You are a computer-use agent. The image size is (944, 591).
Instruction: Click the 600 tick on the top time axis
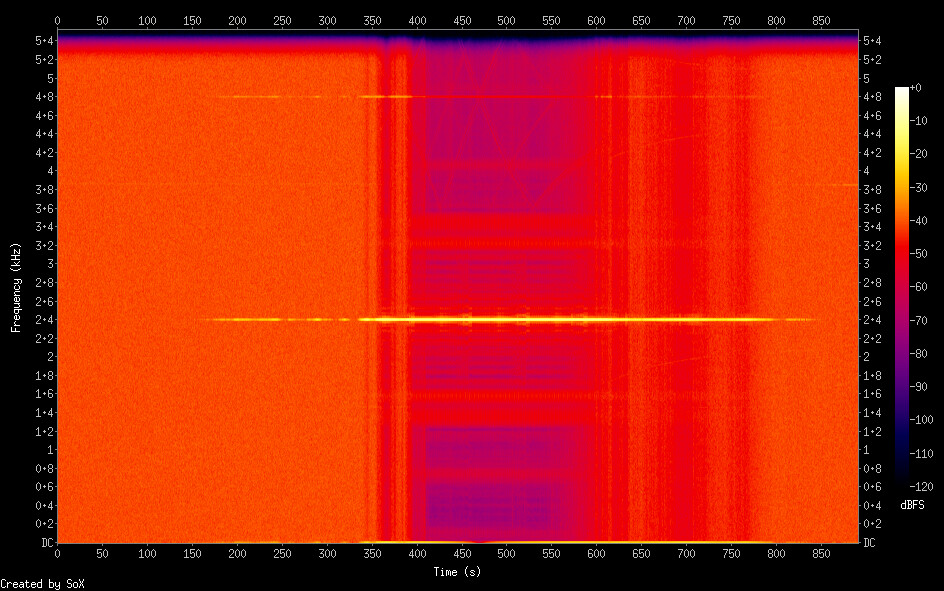pos(597,20)
